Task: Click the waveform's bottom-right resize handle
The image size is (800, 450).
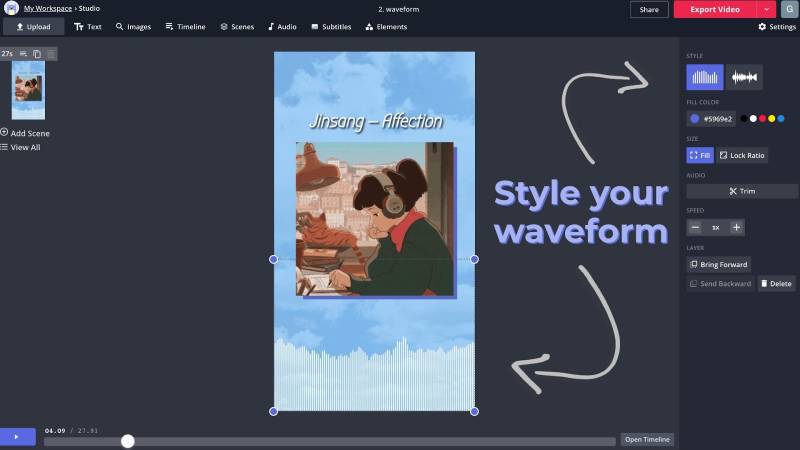Action: pos(474,411)
